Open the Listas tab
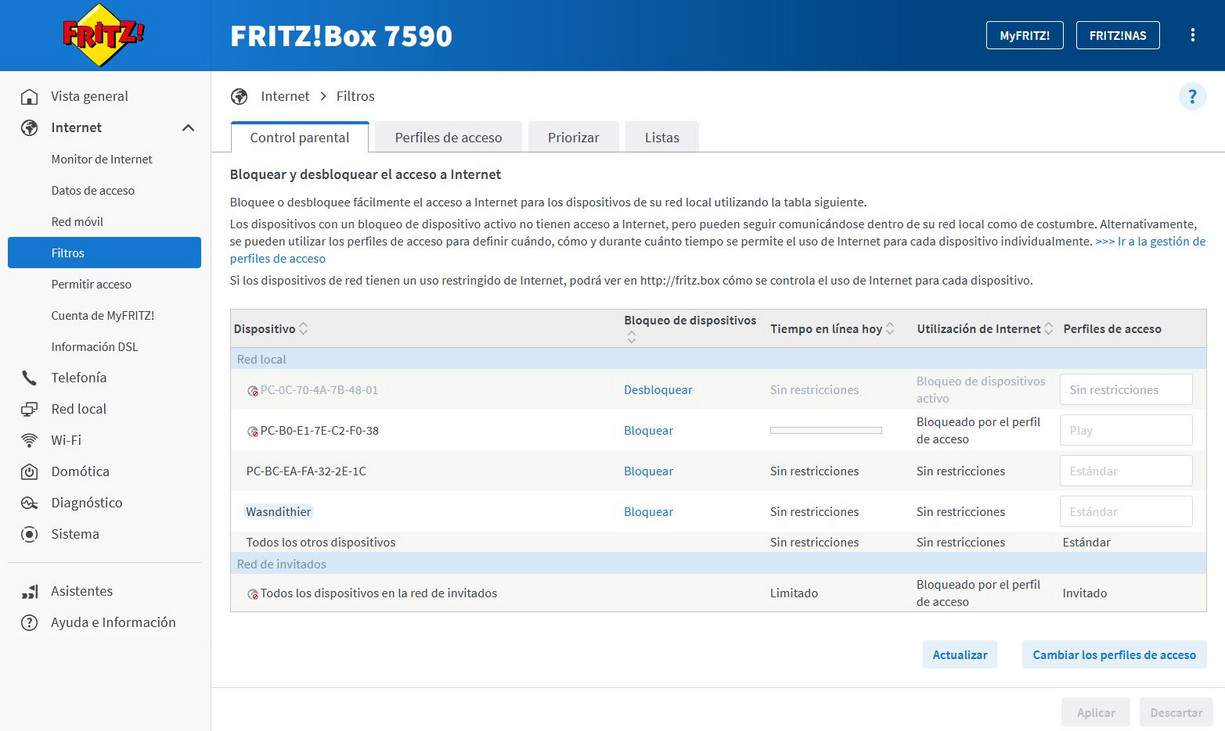1225x731 pixels. [662, 137]
